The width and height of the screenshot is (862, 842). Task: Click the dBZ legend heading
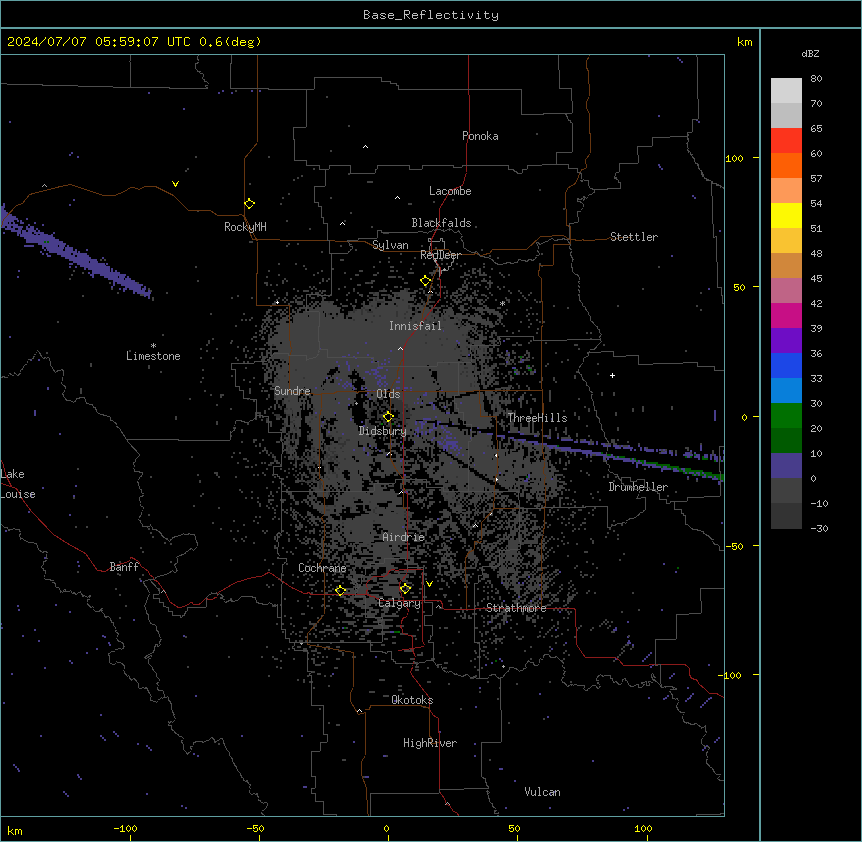coord(810,53)
